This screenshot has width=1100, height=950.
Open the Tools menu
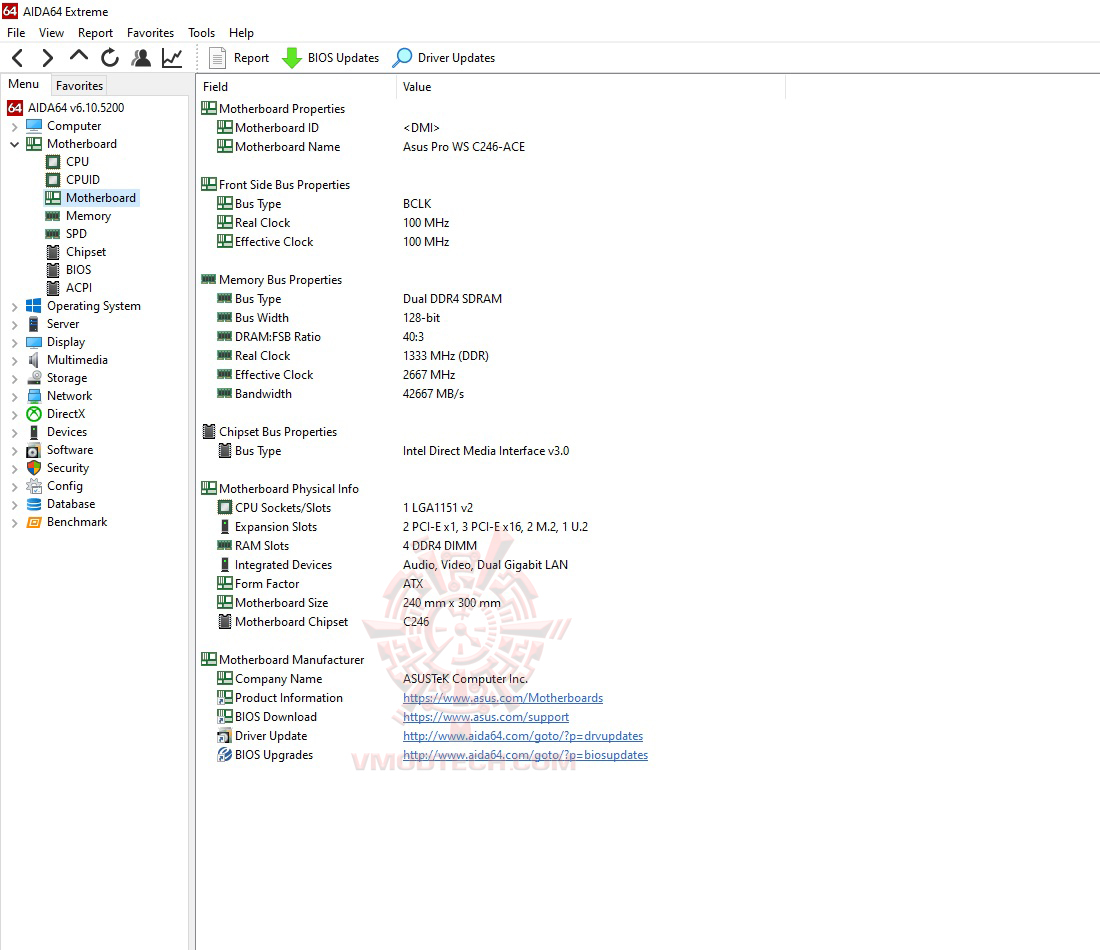click(201, 32)
